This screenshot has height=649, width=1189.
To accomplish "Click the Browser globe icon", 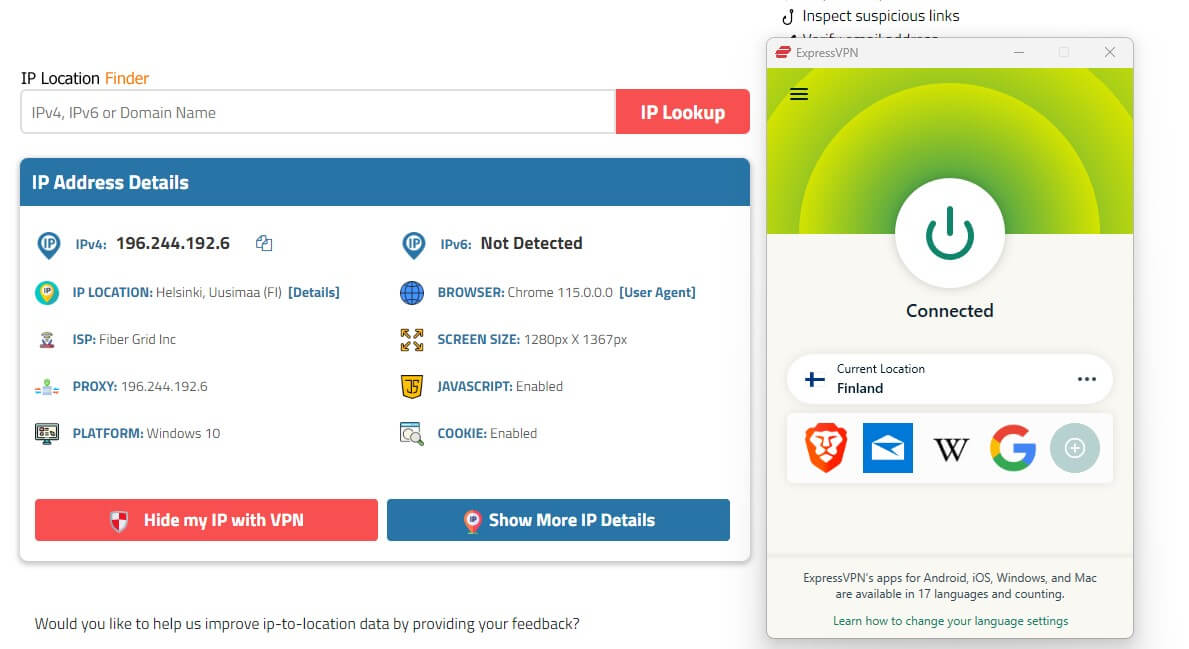I will tap(412, 293).
